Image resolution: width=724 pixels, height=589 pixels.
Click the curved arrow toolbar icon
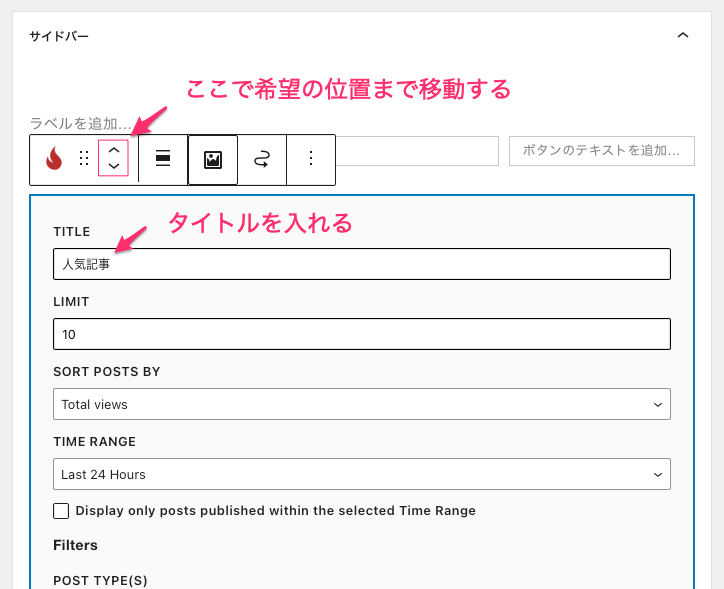pyautogui.click(x=262, y=159)
